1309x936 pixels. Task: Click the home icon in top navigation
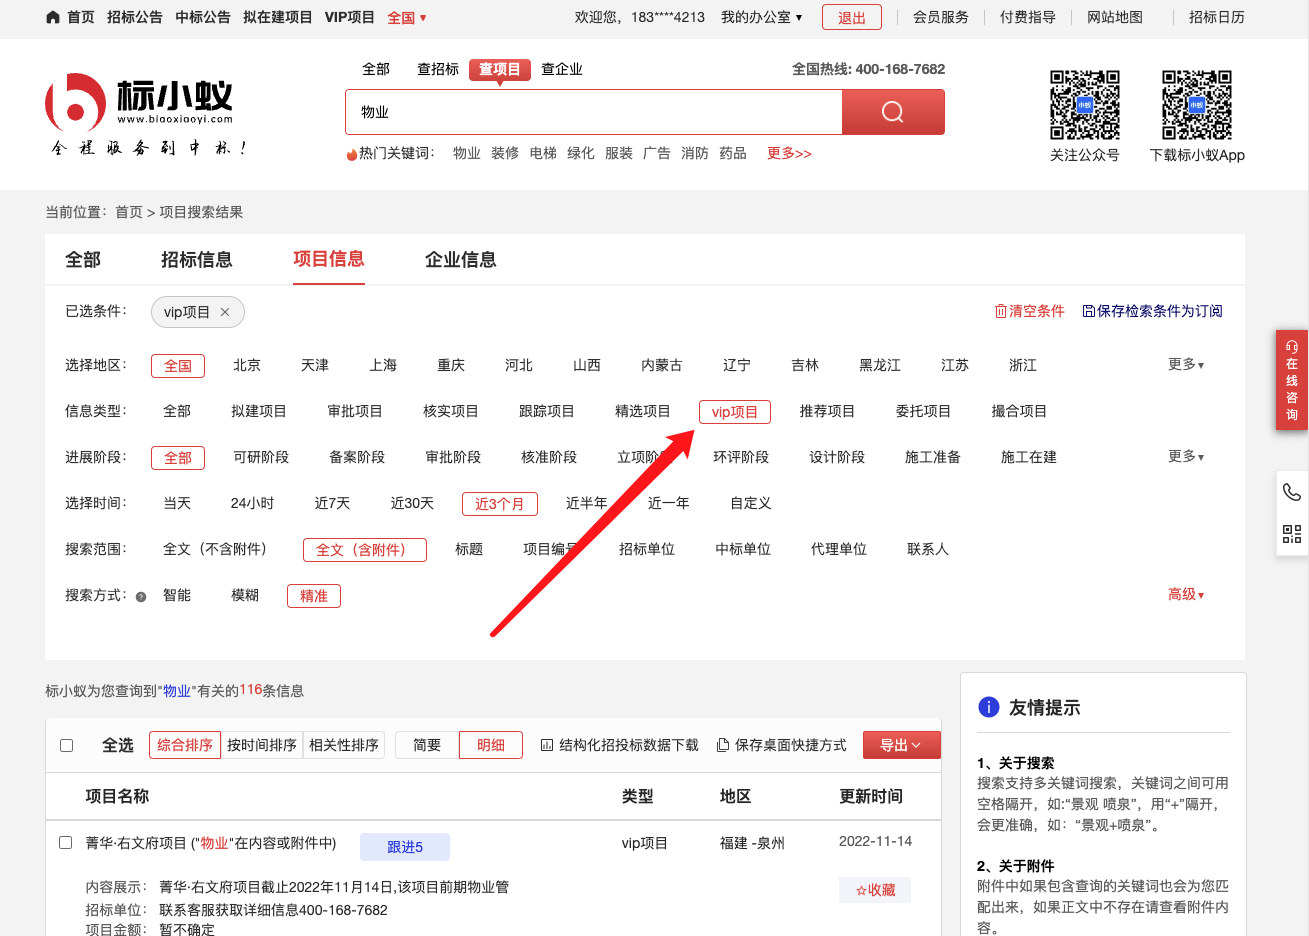[53, 17]
